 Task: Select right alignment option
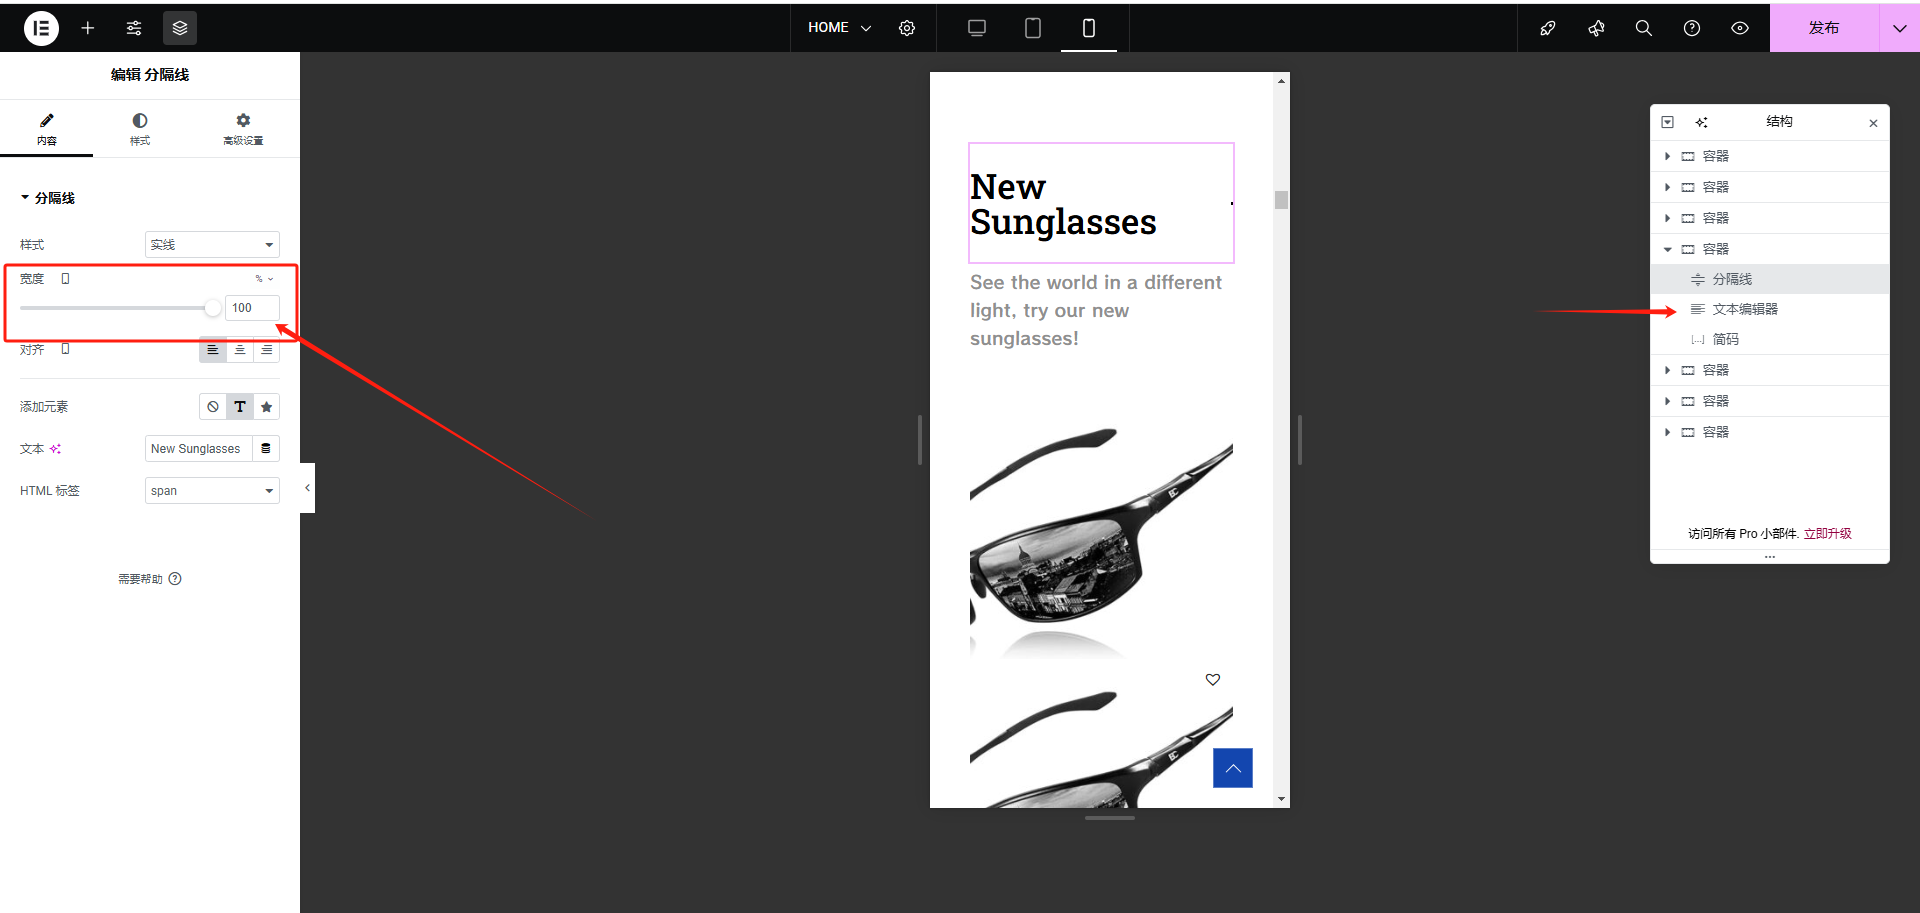(x=267, y=350)
